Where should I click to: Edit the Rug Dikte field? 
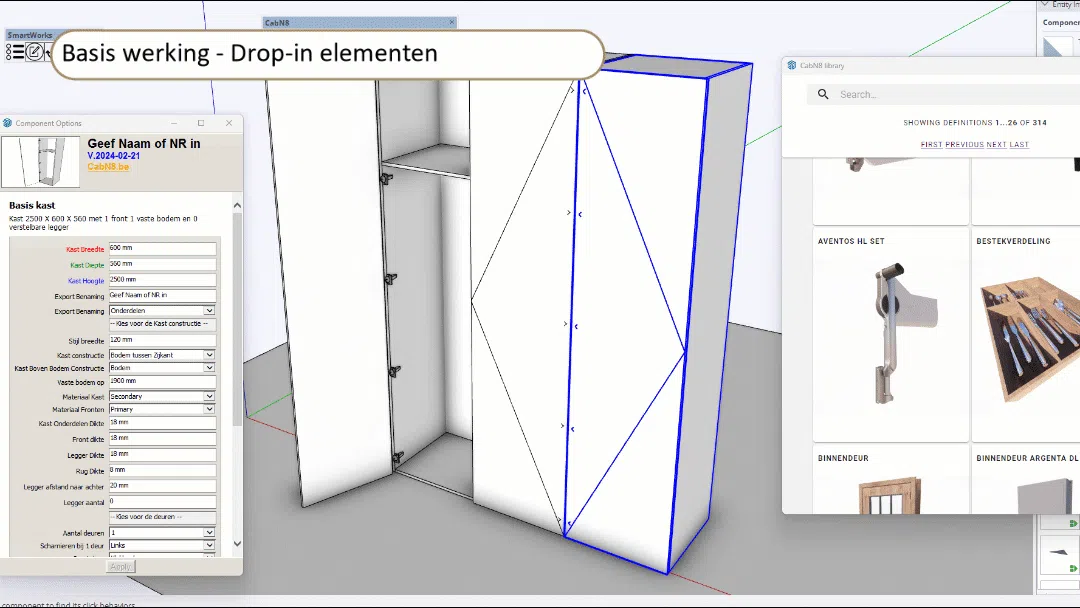pyautogui.click(x=163, y=470)
